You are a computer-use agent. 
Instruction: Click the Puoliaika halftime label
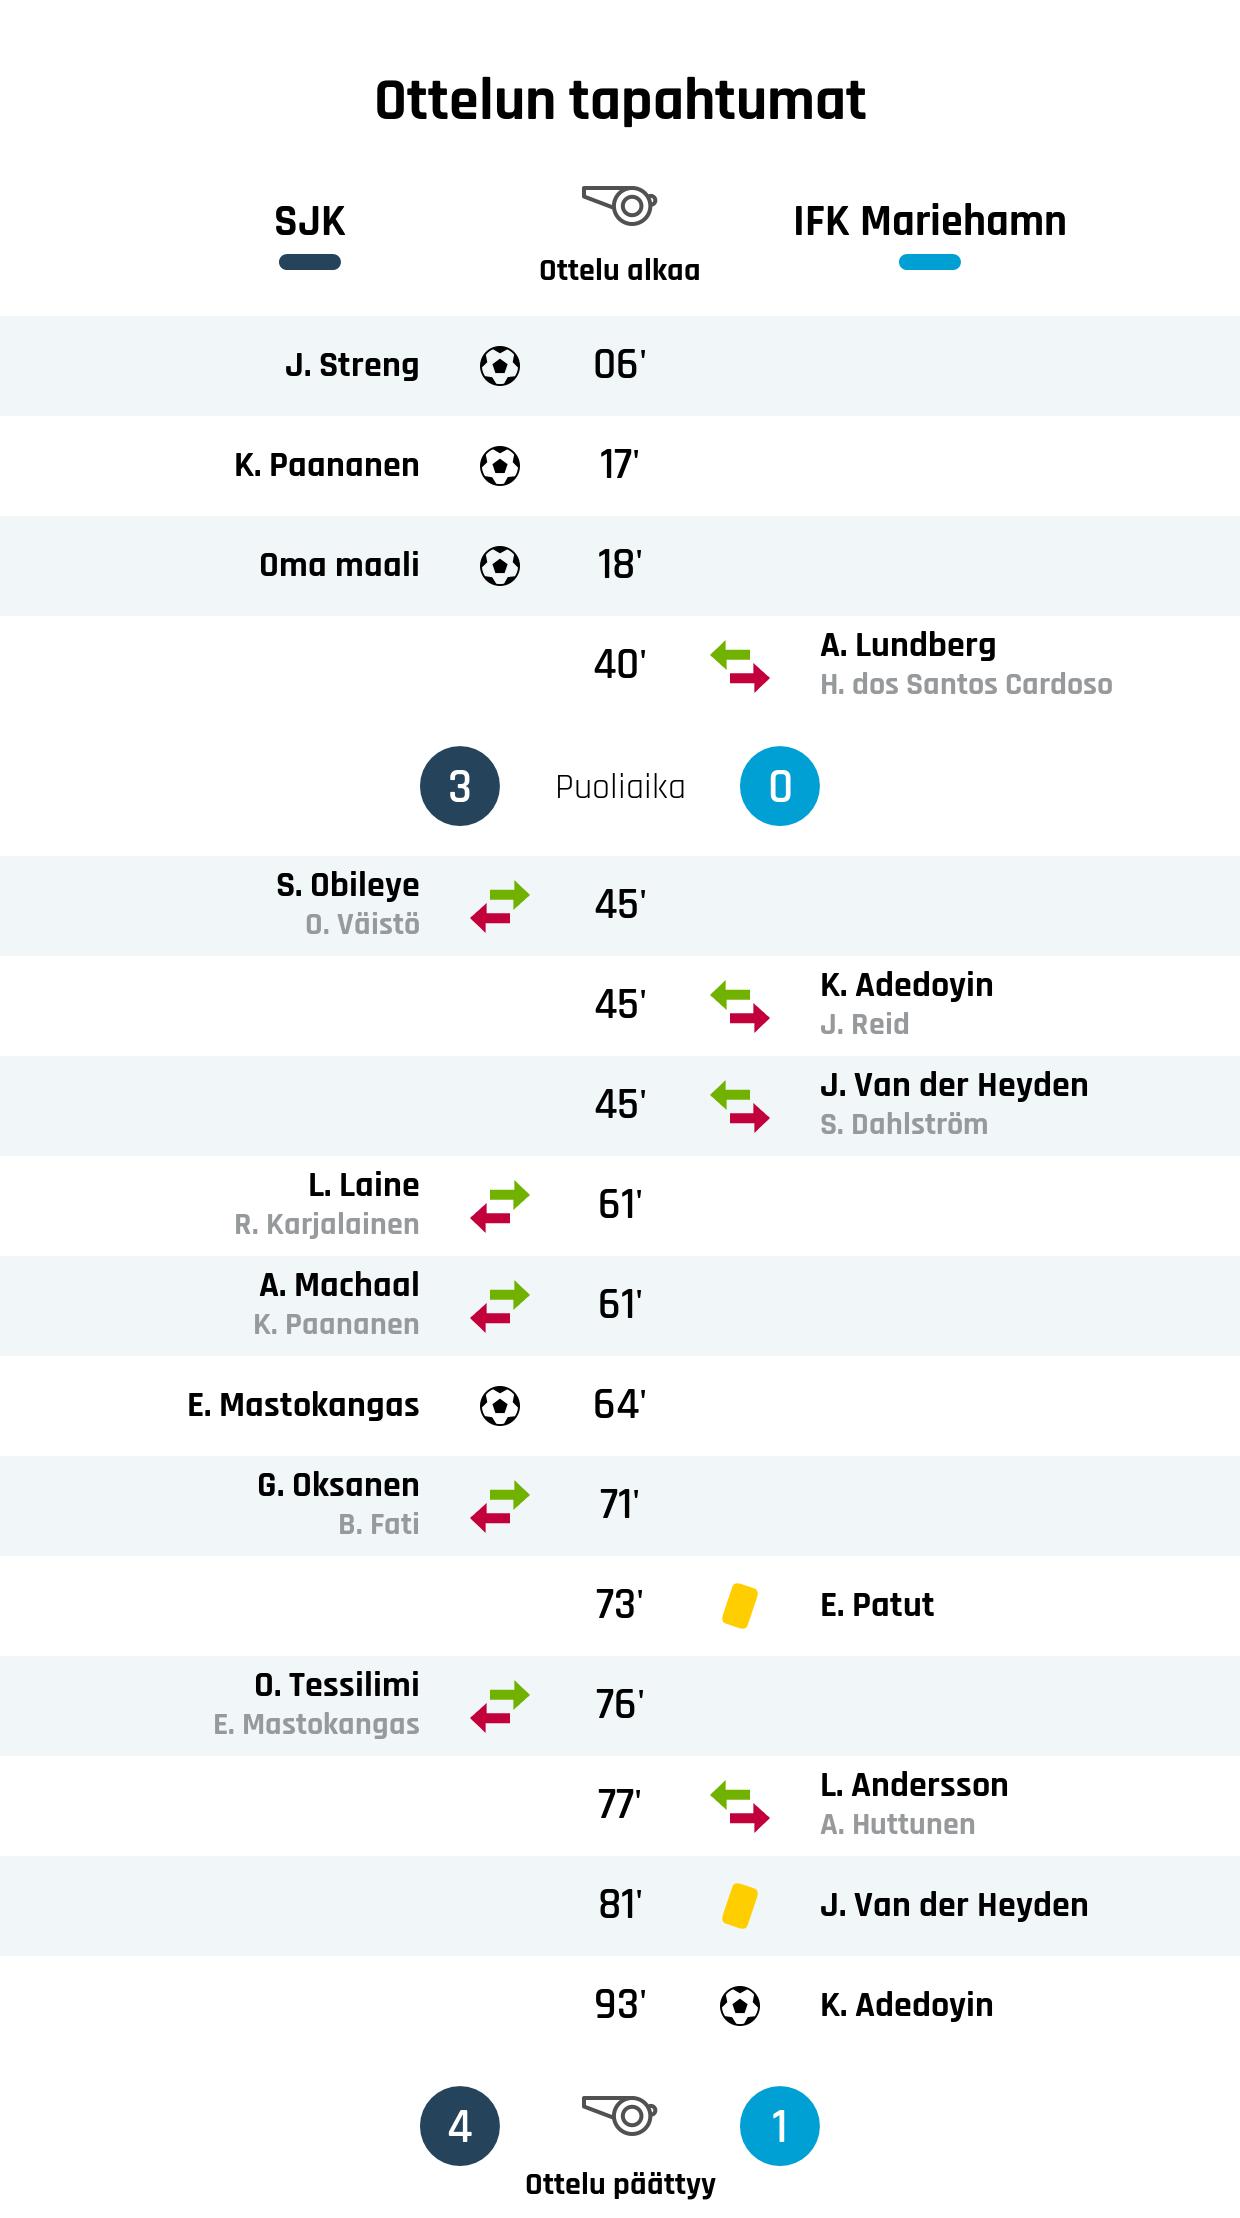(x=620, y=787)
